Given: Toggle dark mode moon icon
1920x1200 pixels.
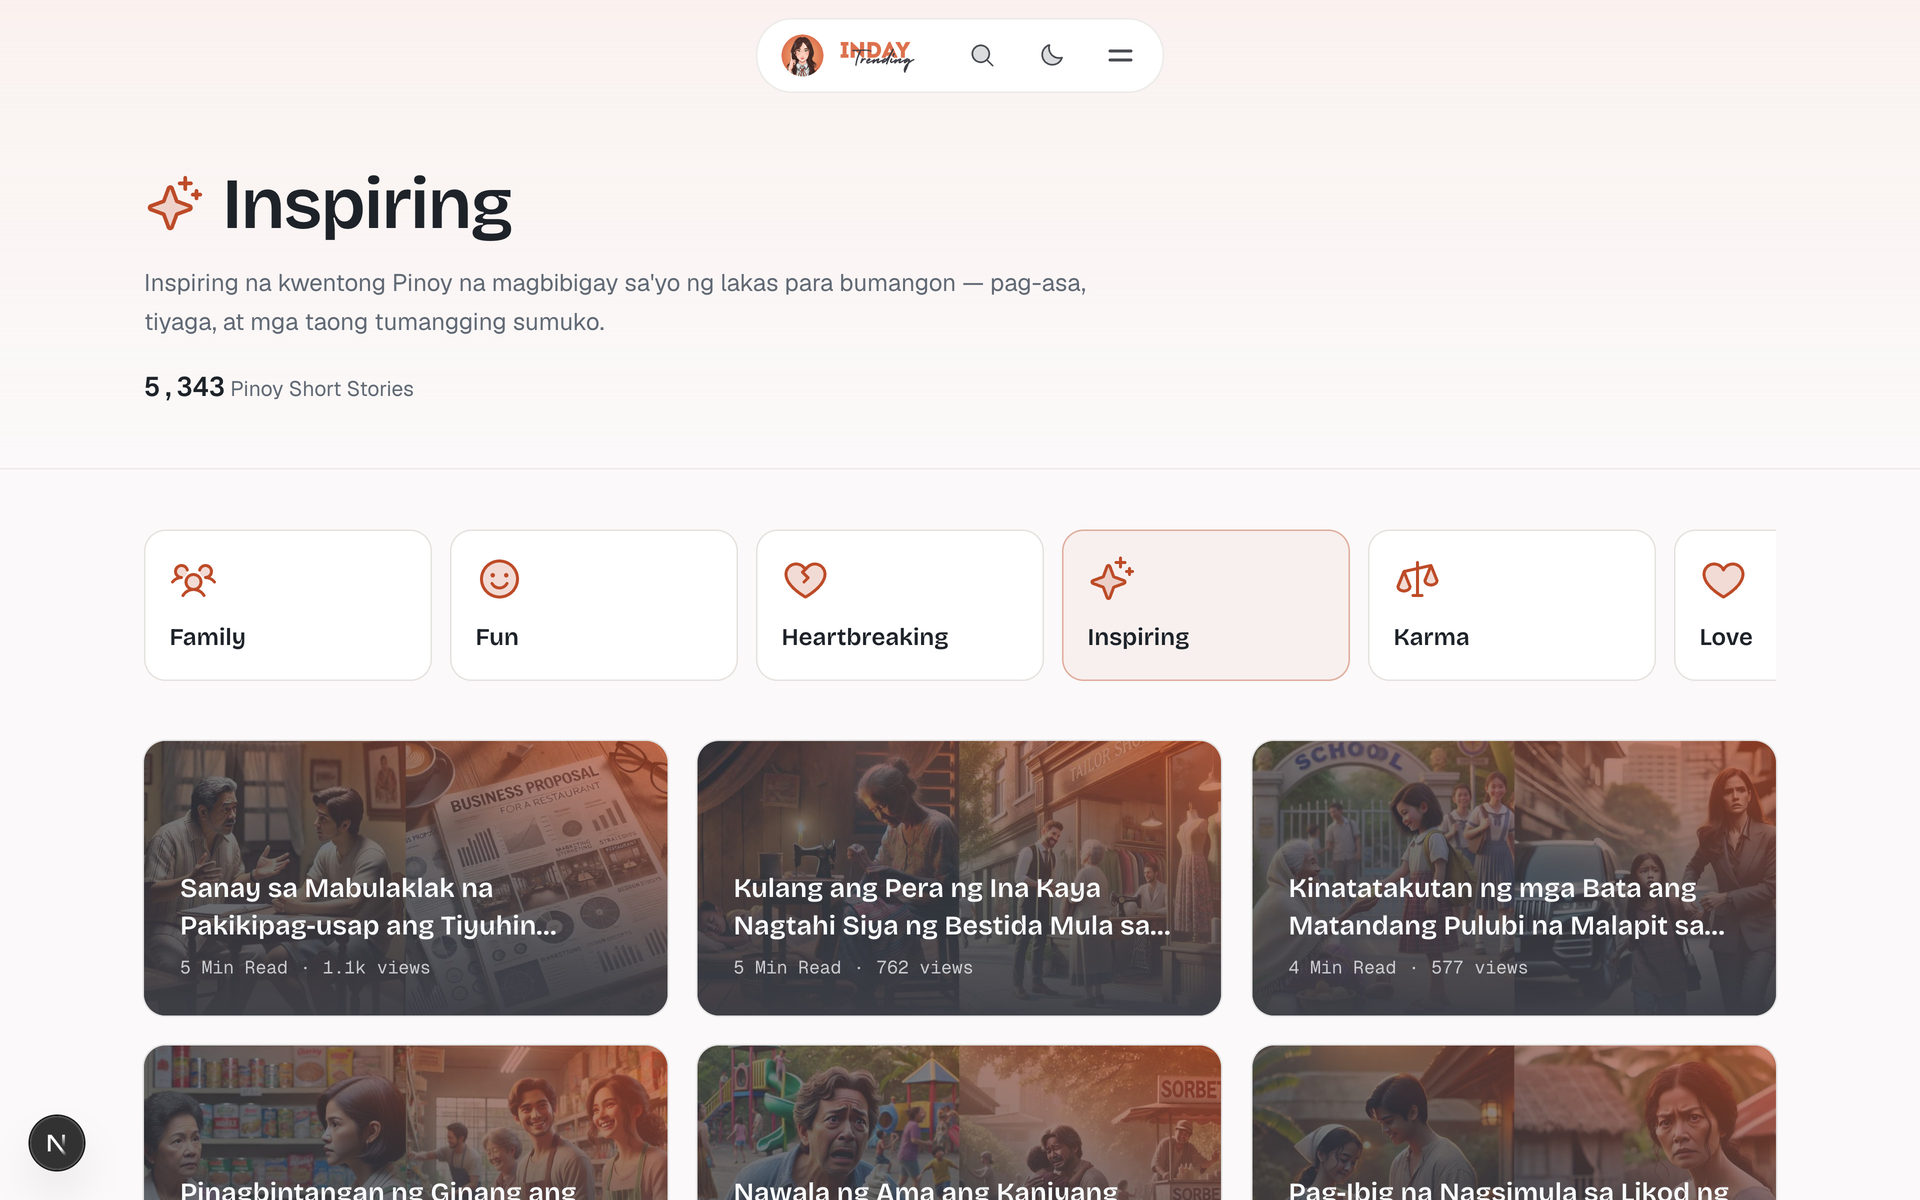Looking at the screenshot, I should (1051, 56).
